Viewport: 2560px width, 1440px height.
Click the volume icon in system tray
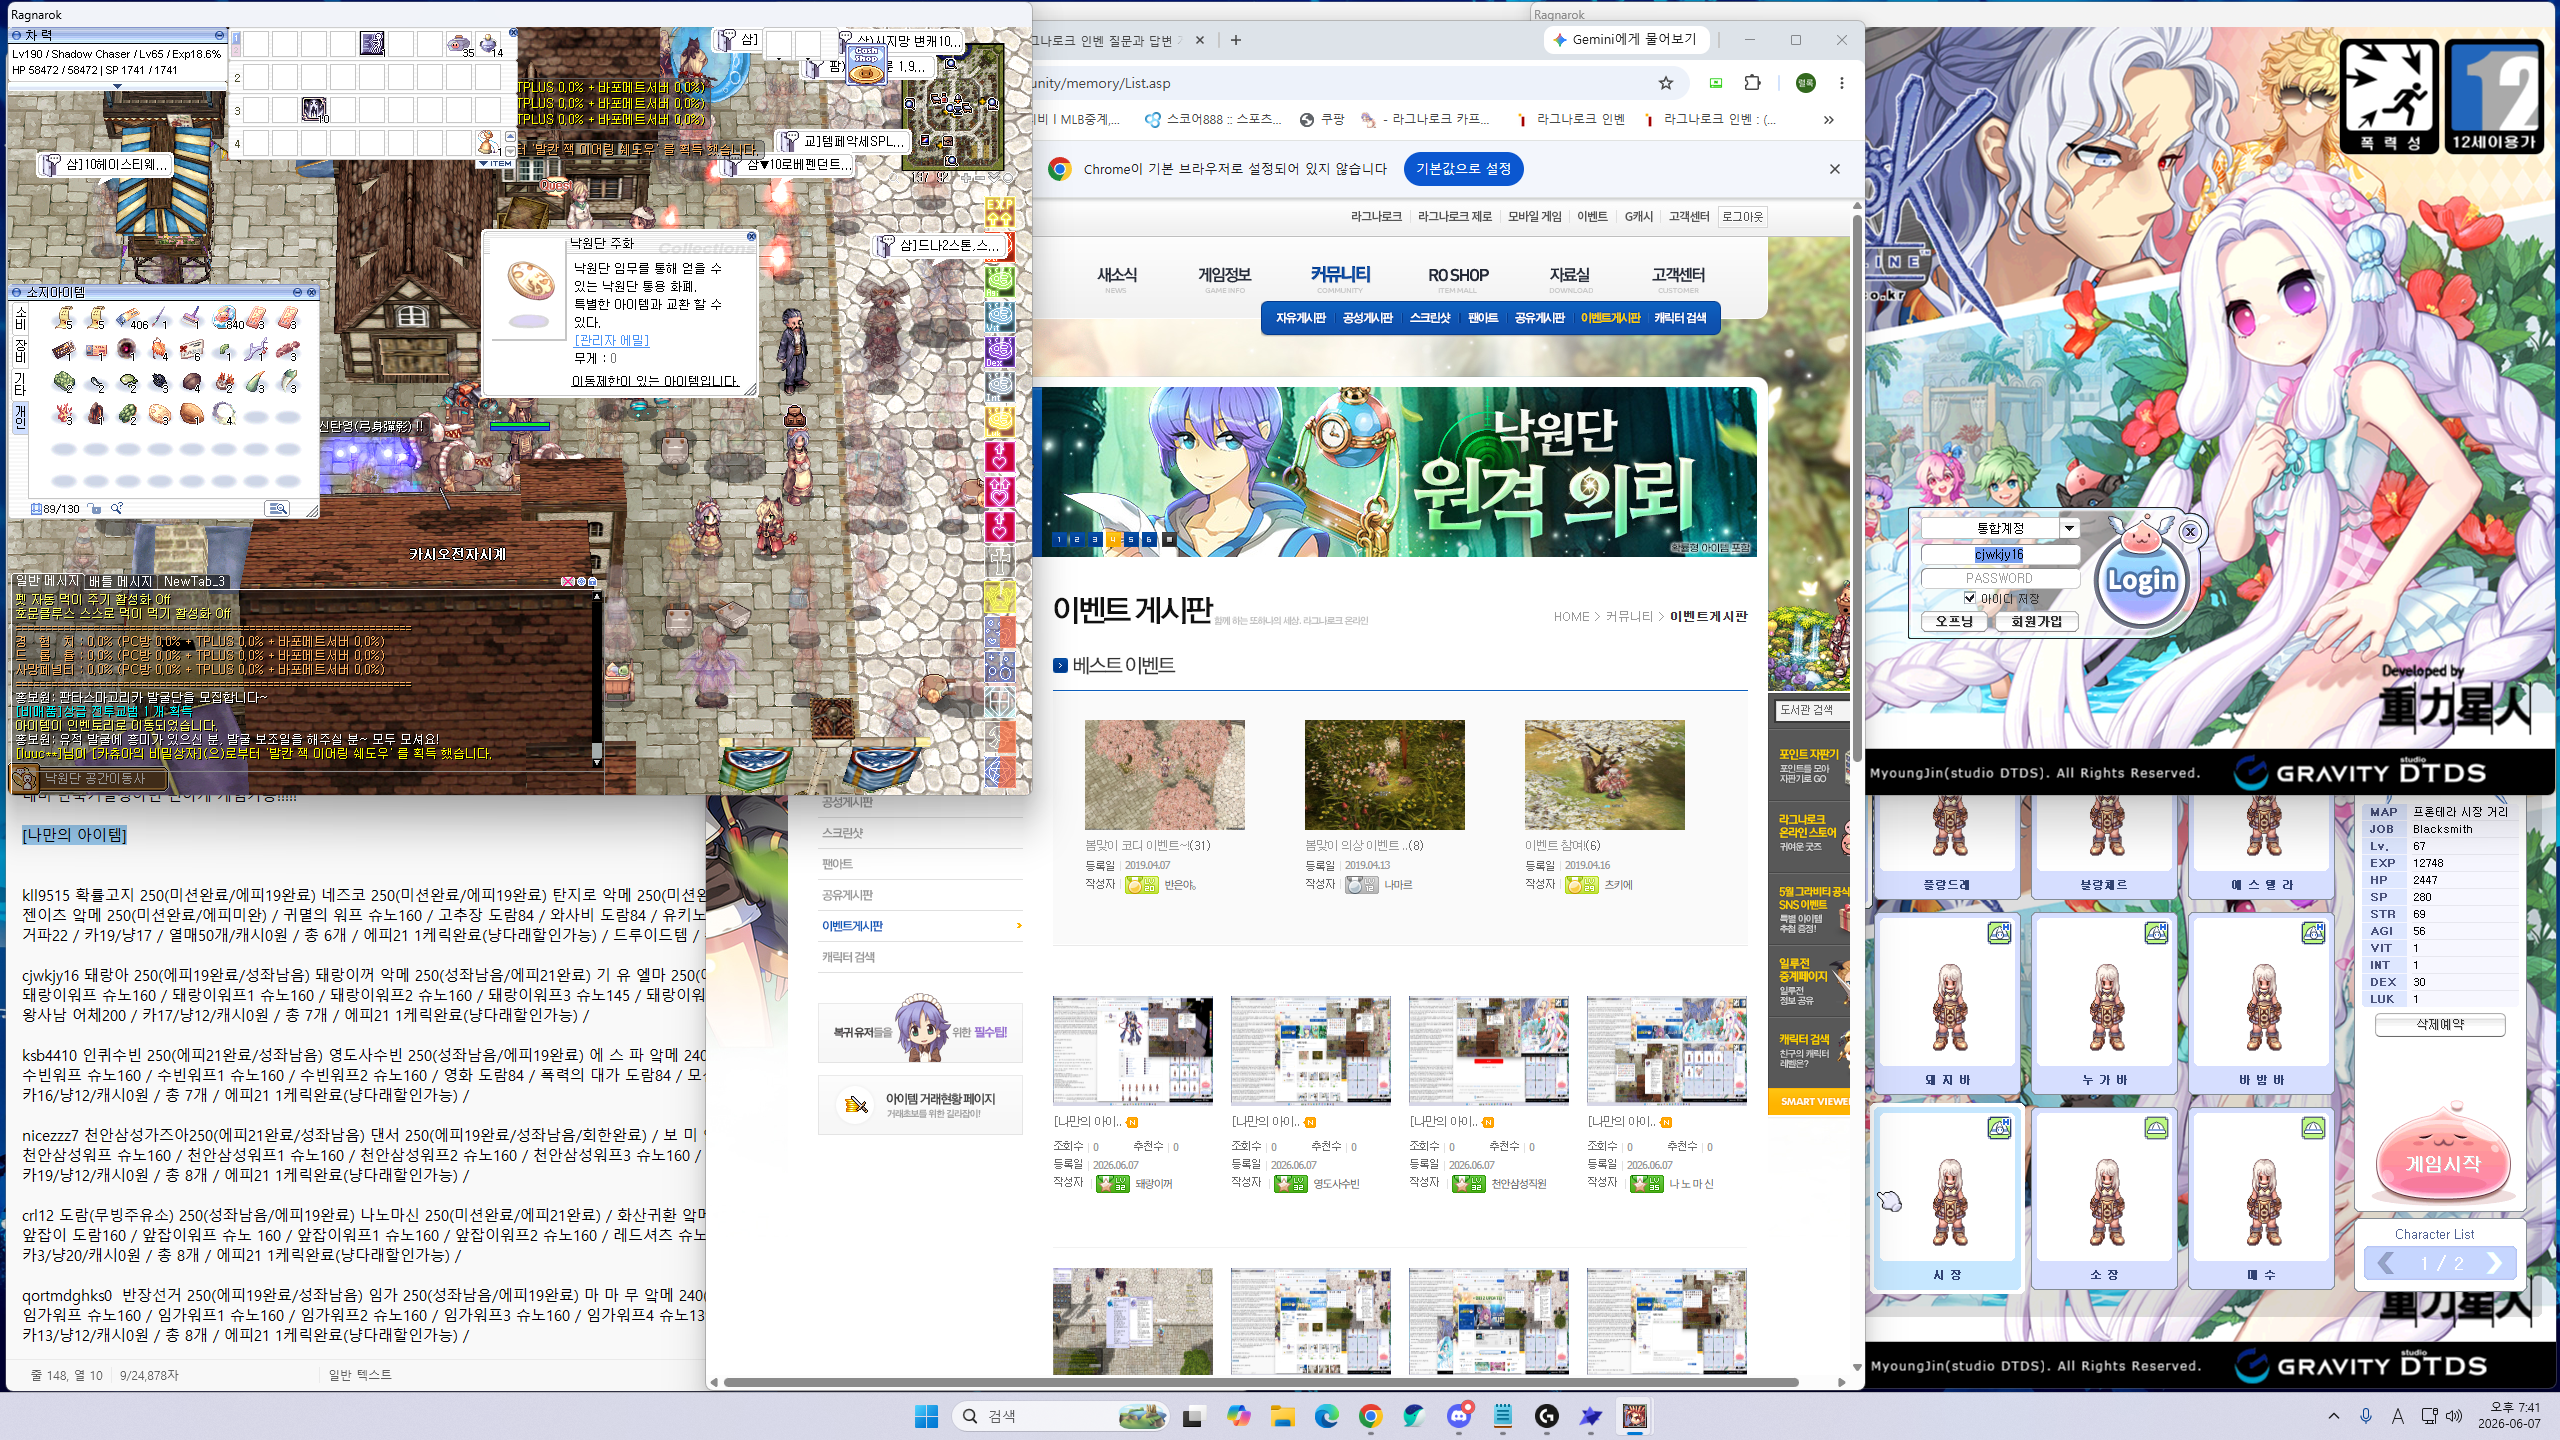2455,1416
